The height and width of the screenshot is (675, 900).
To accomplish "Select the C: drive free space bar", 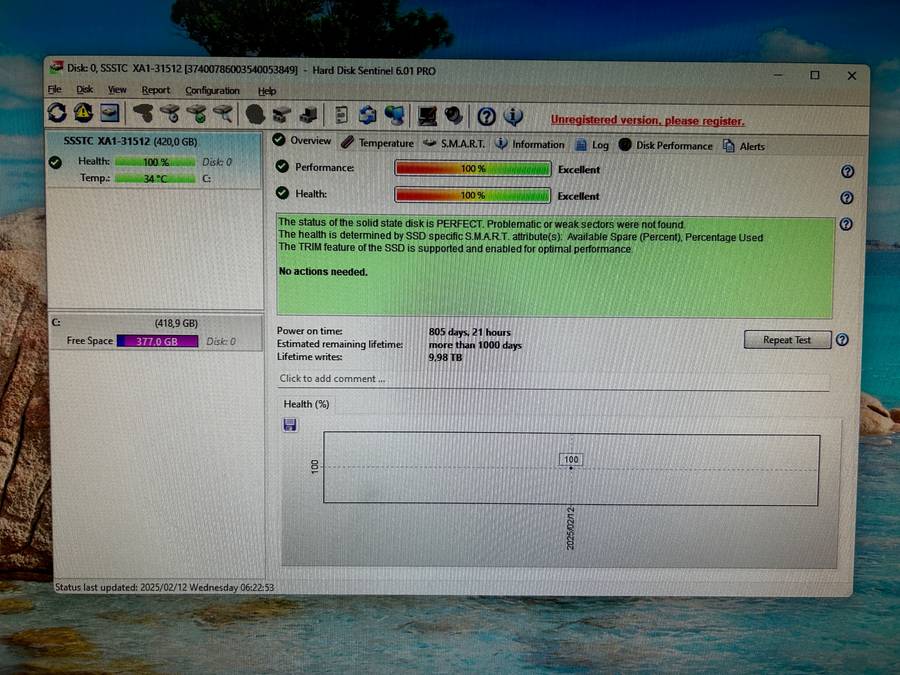I will 158,341.
